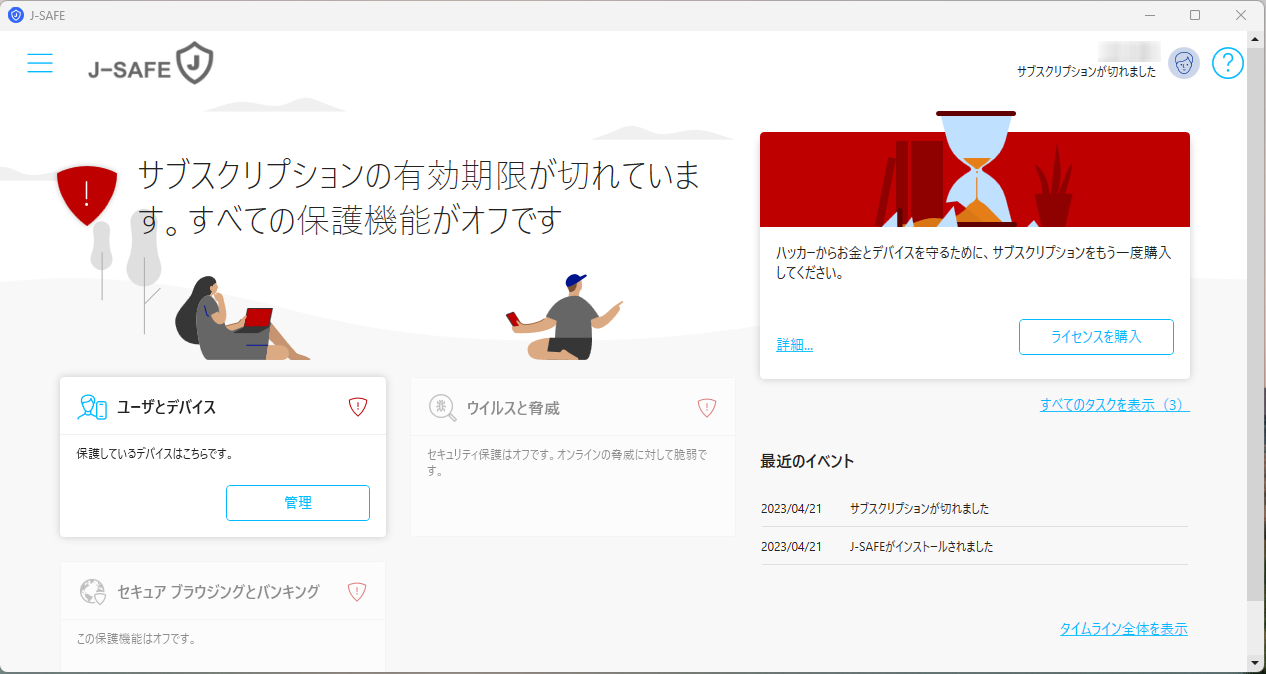Screen dimensions: 1266x674
Task: Click the ウイルスと脅威 virus icon
Action: (441, 407)
